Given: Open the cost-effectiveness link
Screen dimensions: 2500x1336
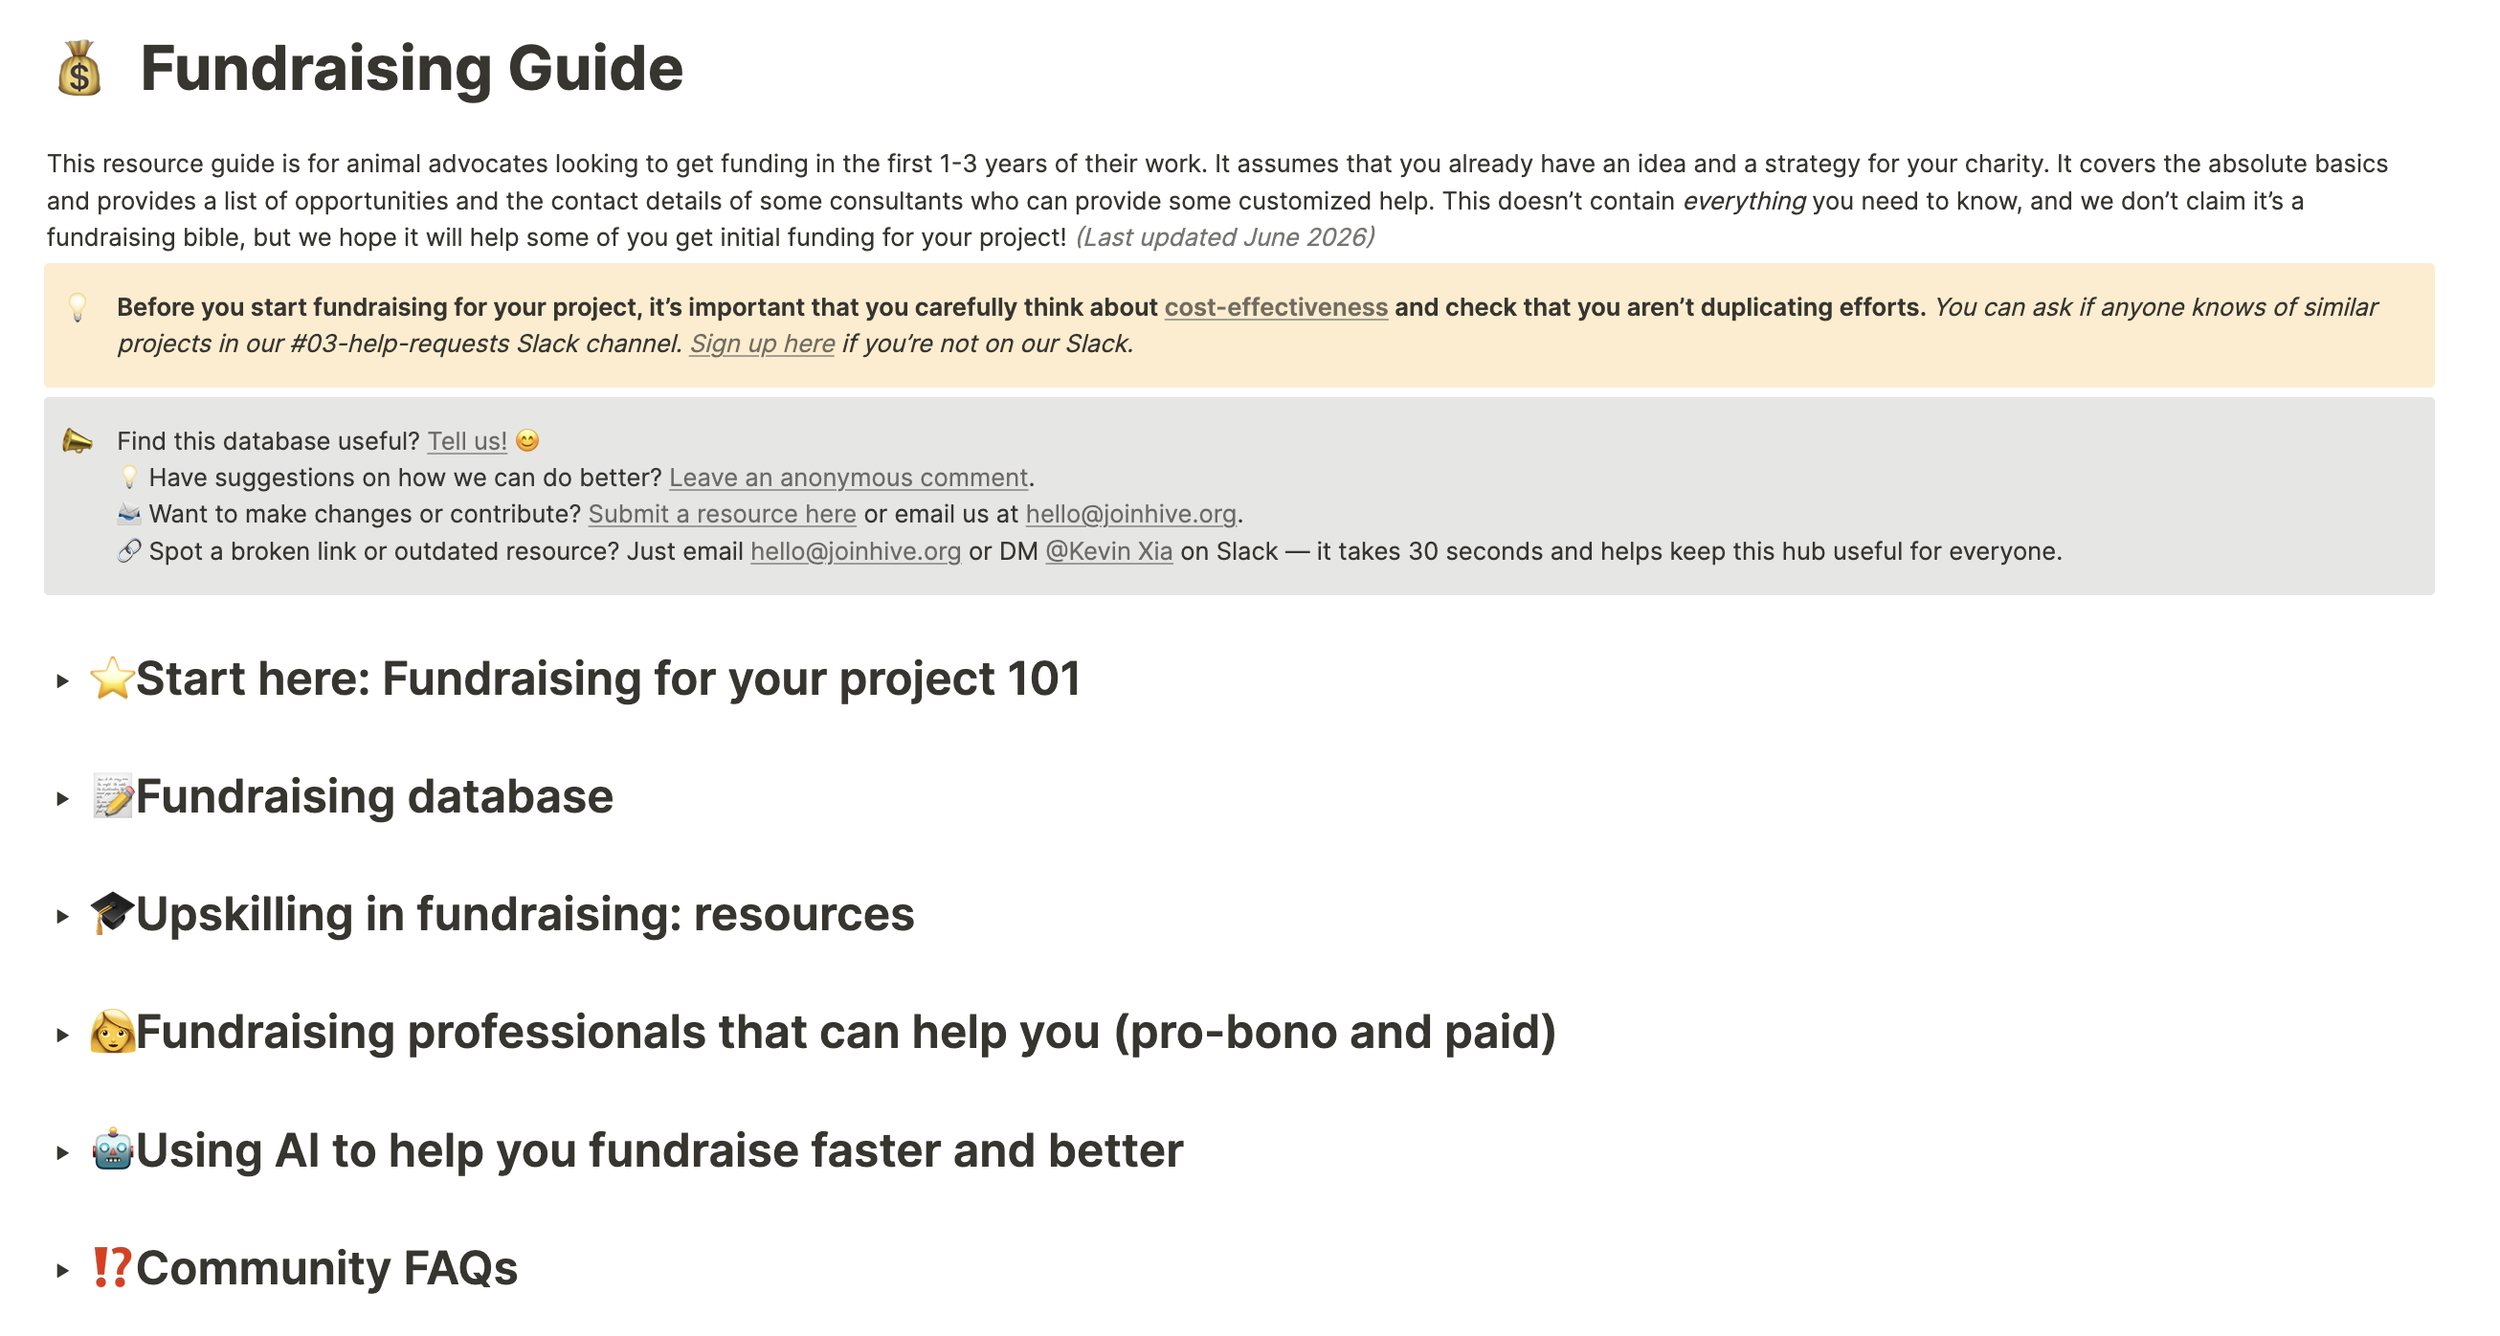Looking at the screenshot, I should [x=1276, y=307].
